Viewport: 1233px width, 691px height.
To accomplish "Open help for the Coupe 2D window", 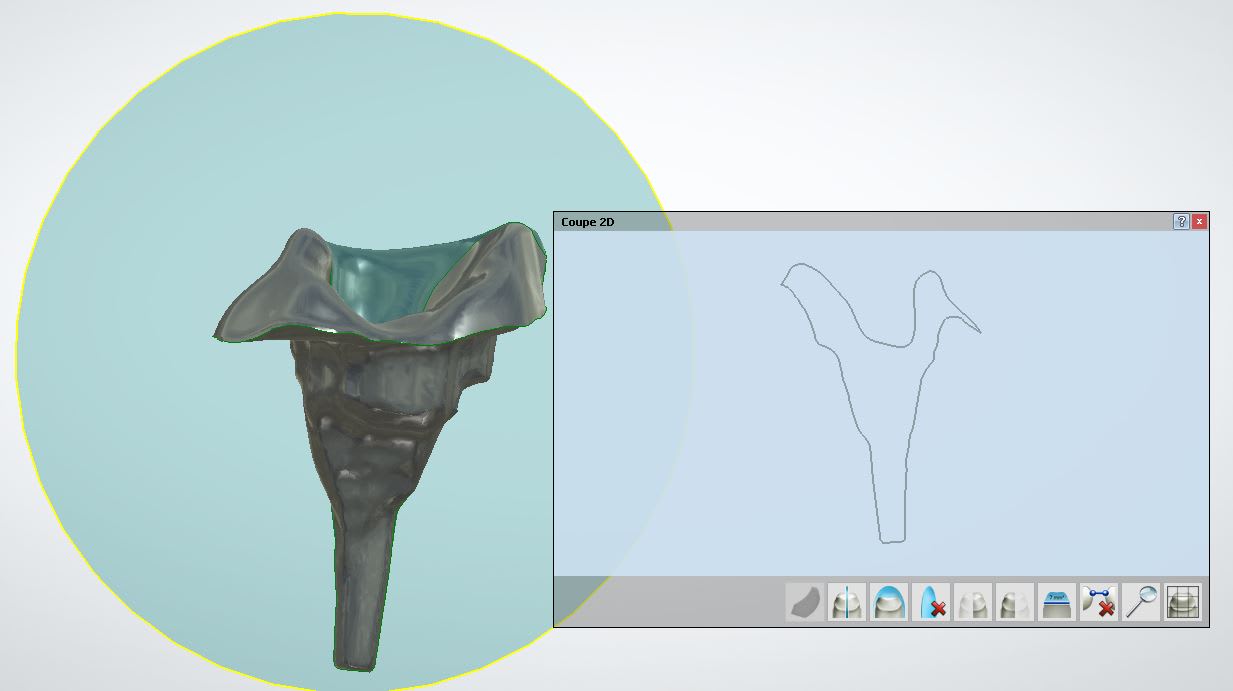I will click(x=1181, y=222).
